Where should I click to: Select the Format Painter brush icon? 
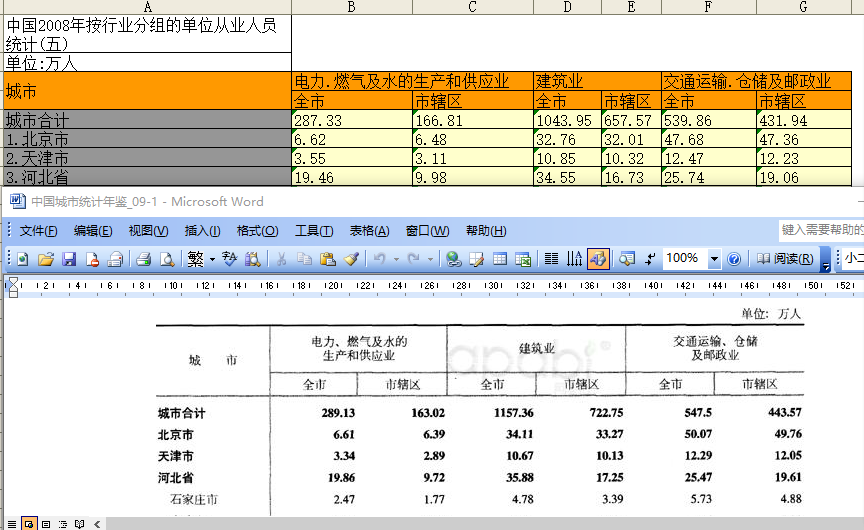(351, 258)
